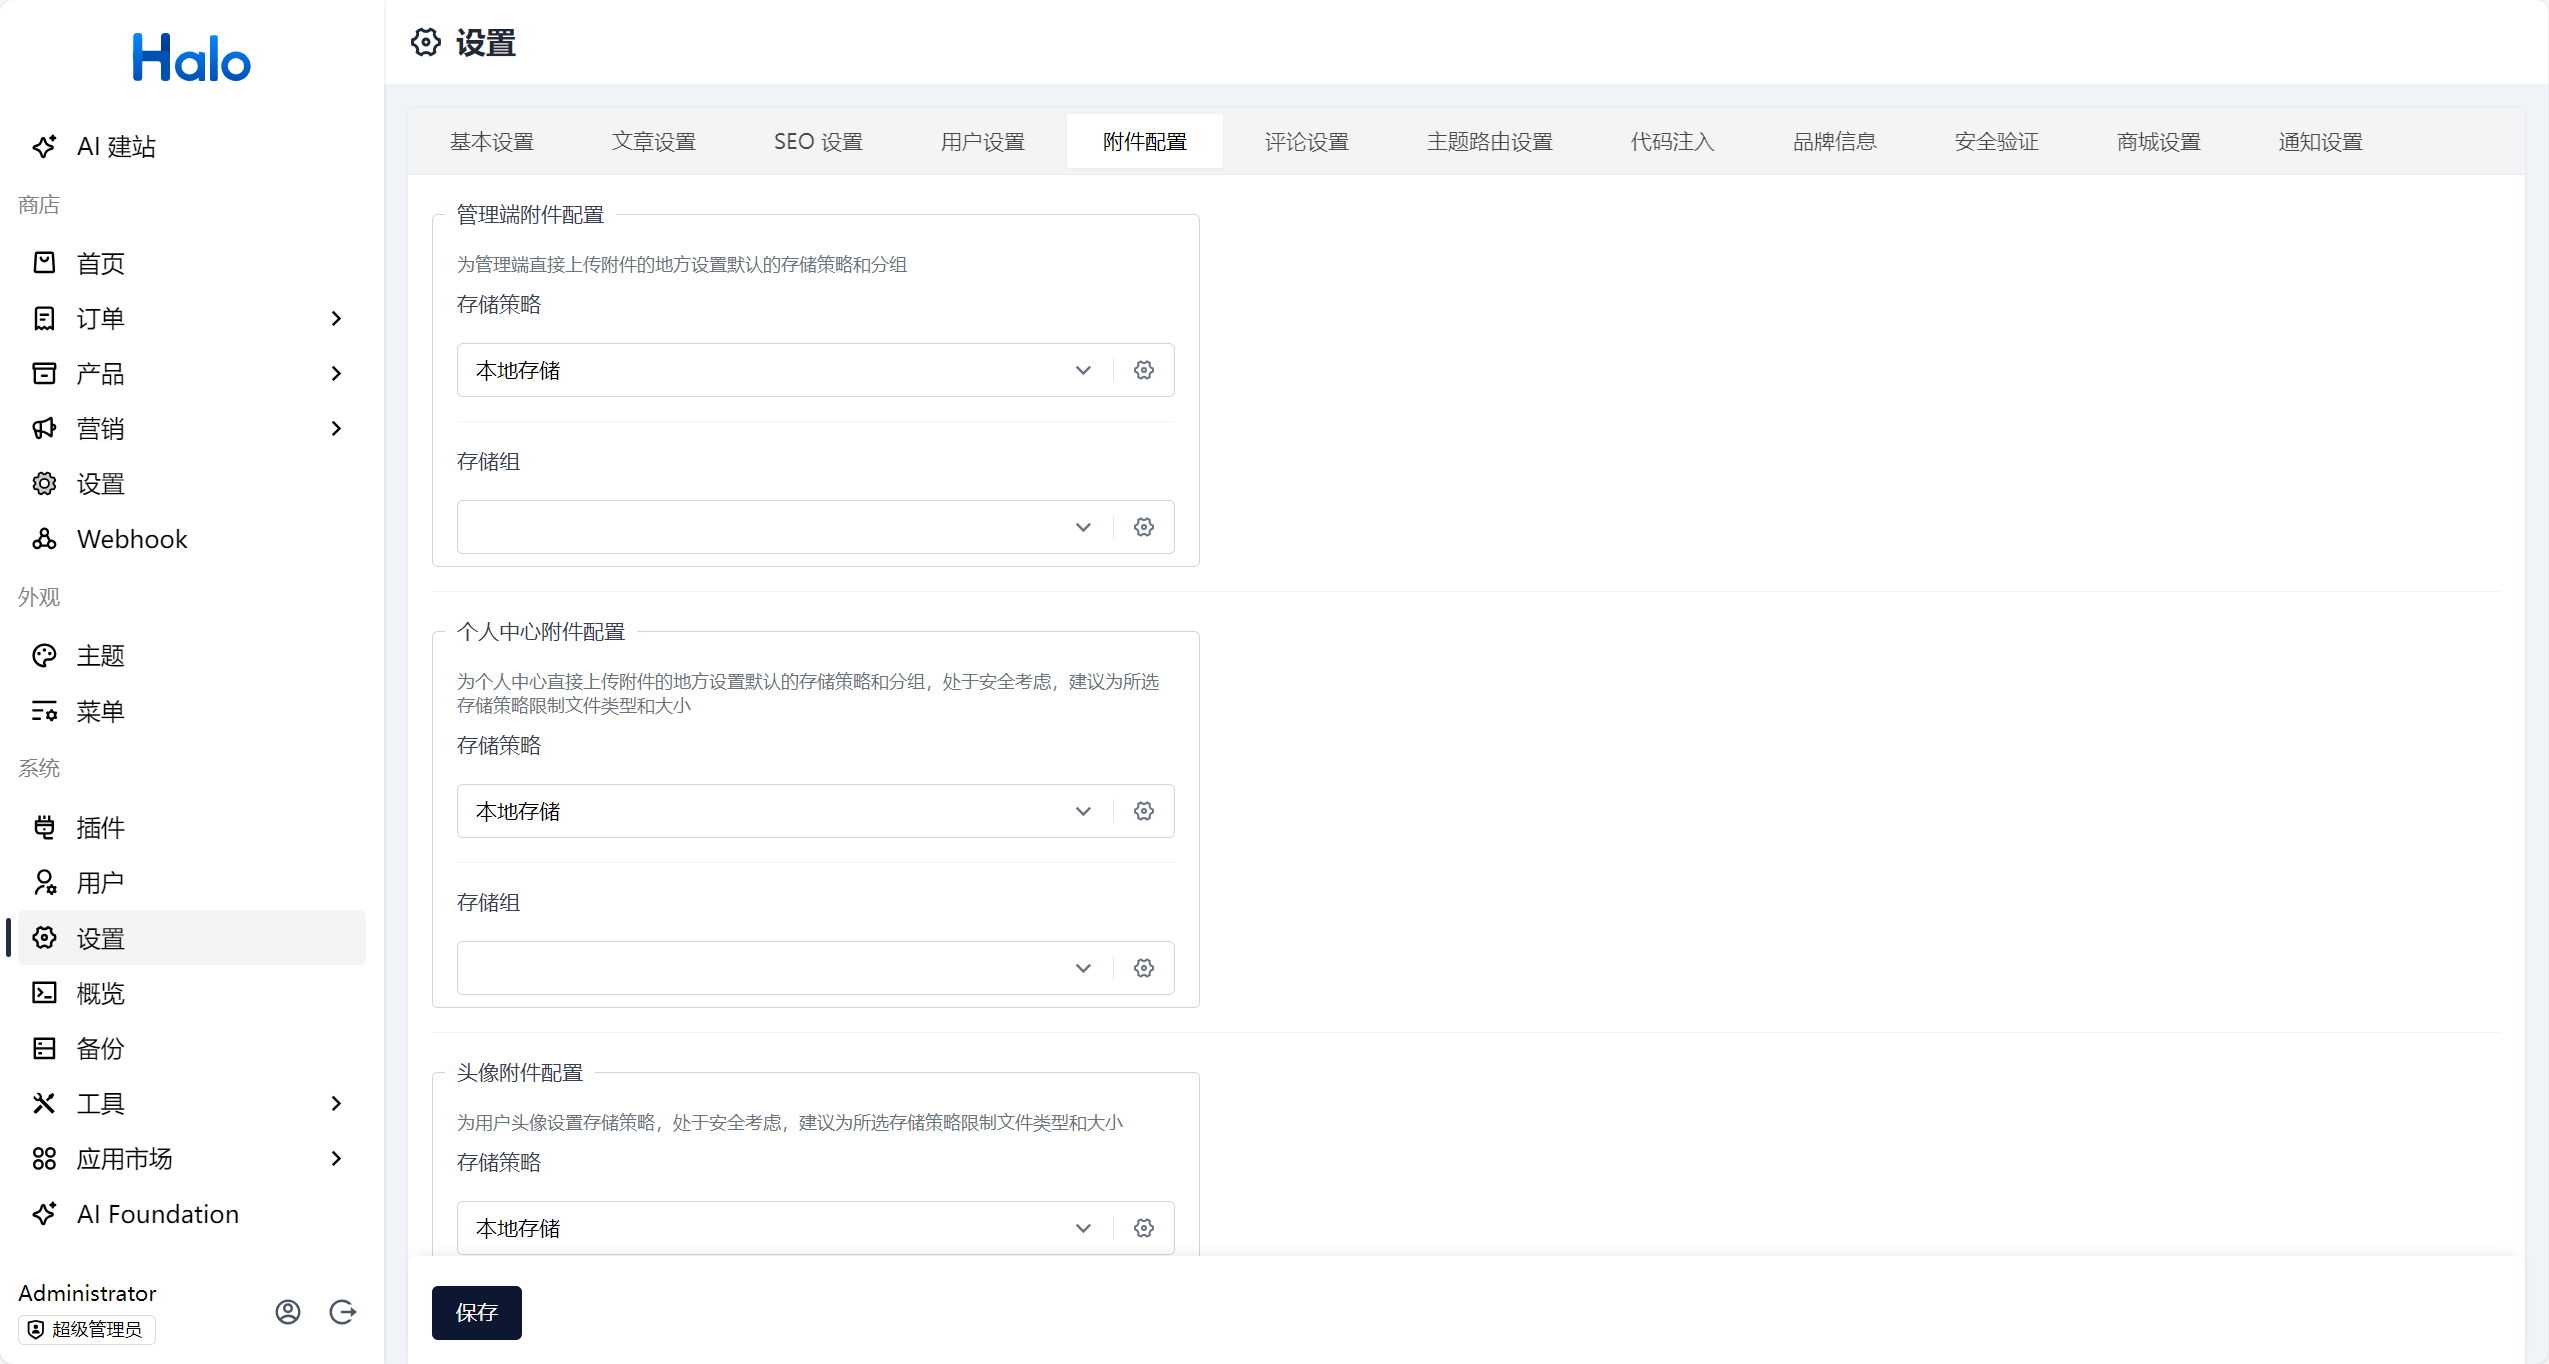Switch to 通知设置 tab
Screen dimensions: 2549x1364
[x=2321, y=142]
